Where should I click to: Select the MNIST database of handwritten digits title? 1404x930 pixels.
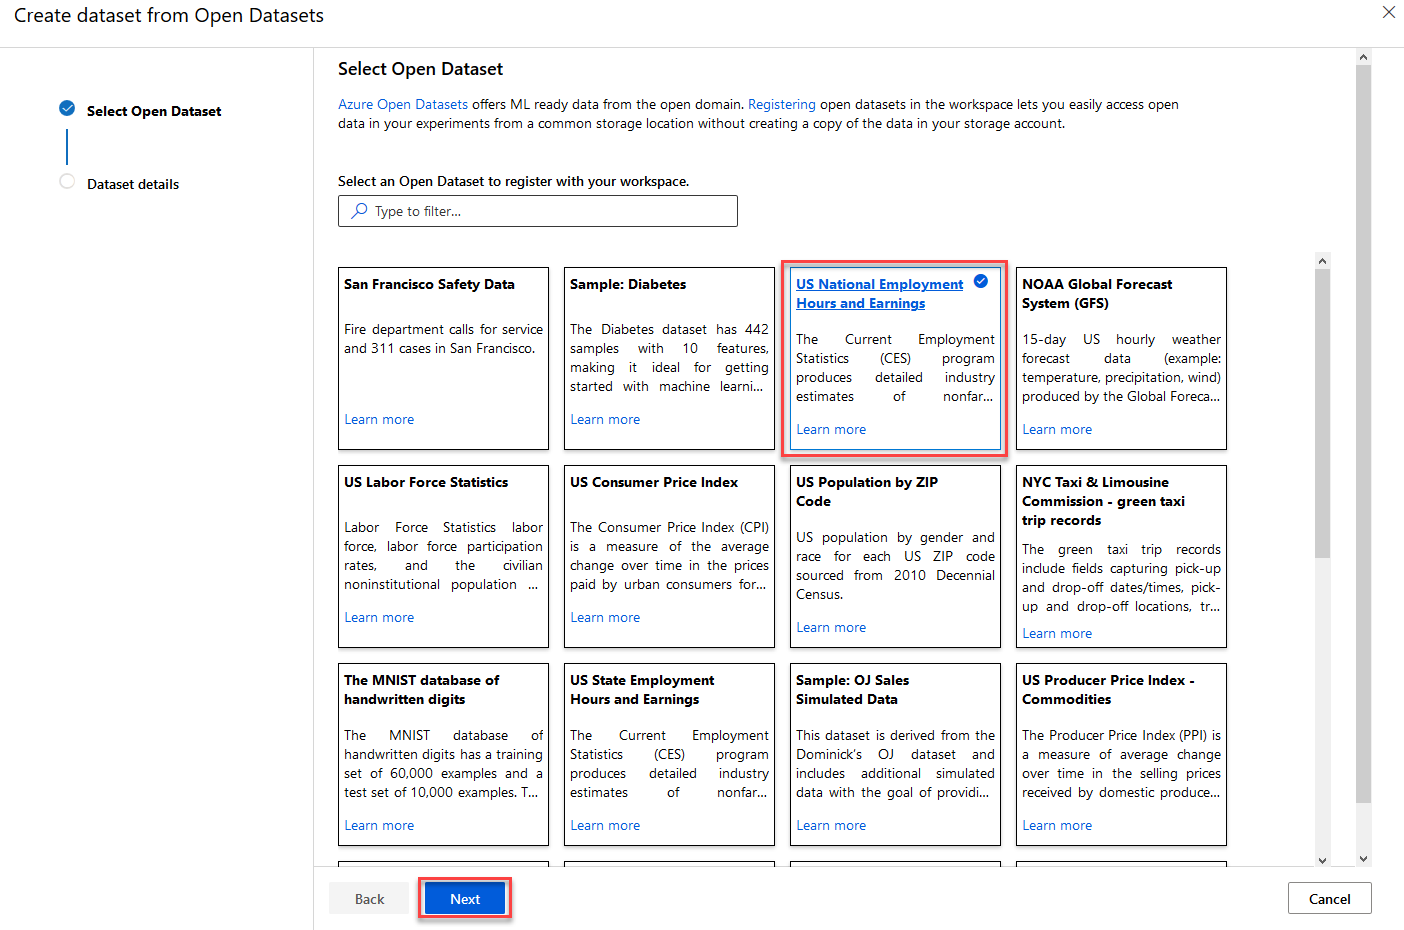click(x=422, y=690)
